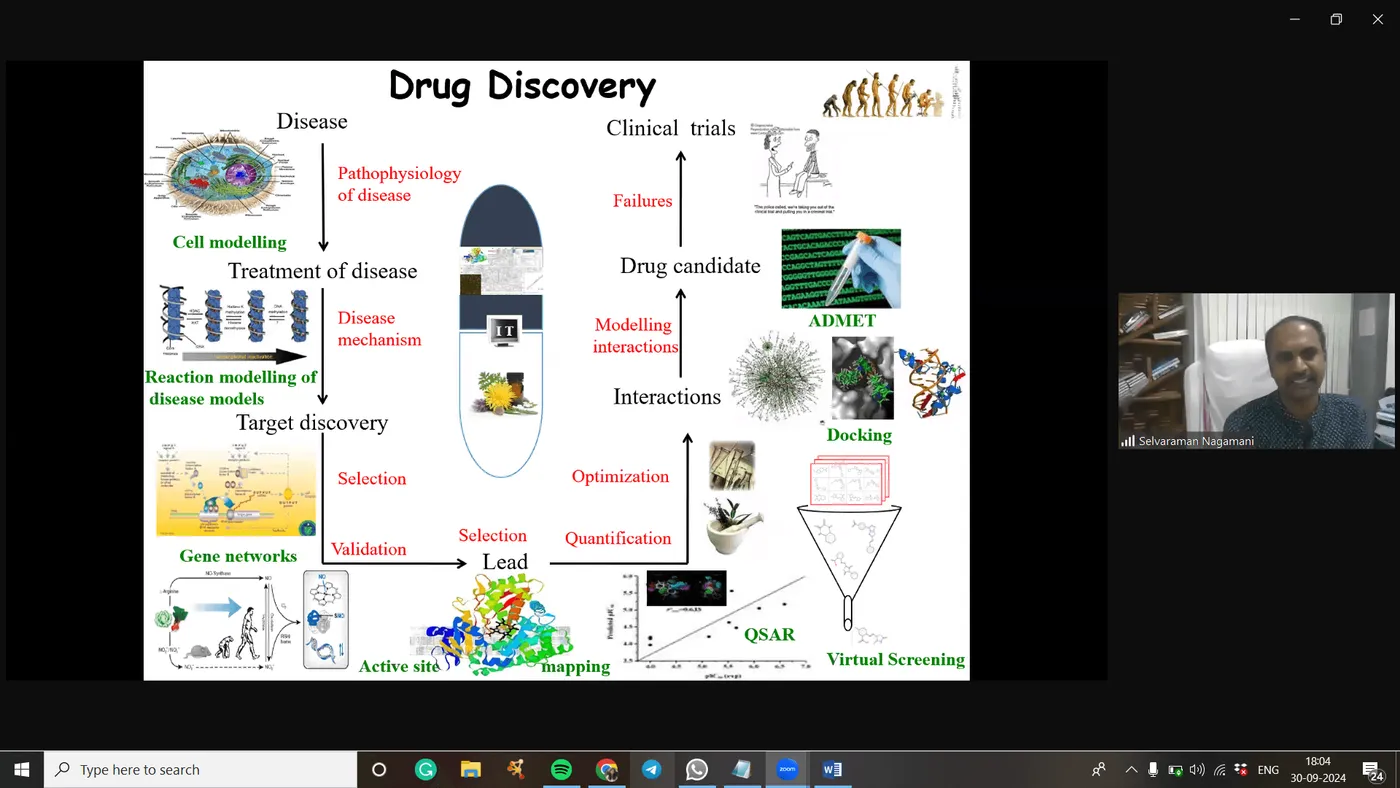
Task: Open Spotify from the taskbar
Action: point(561,769)
